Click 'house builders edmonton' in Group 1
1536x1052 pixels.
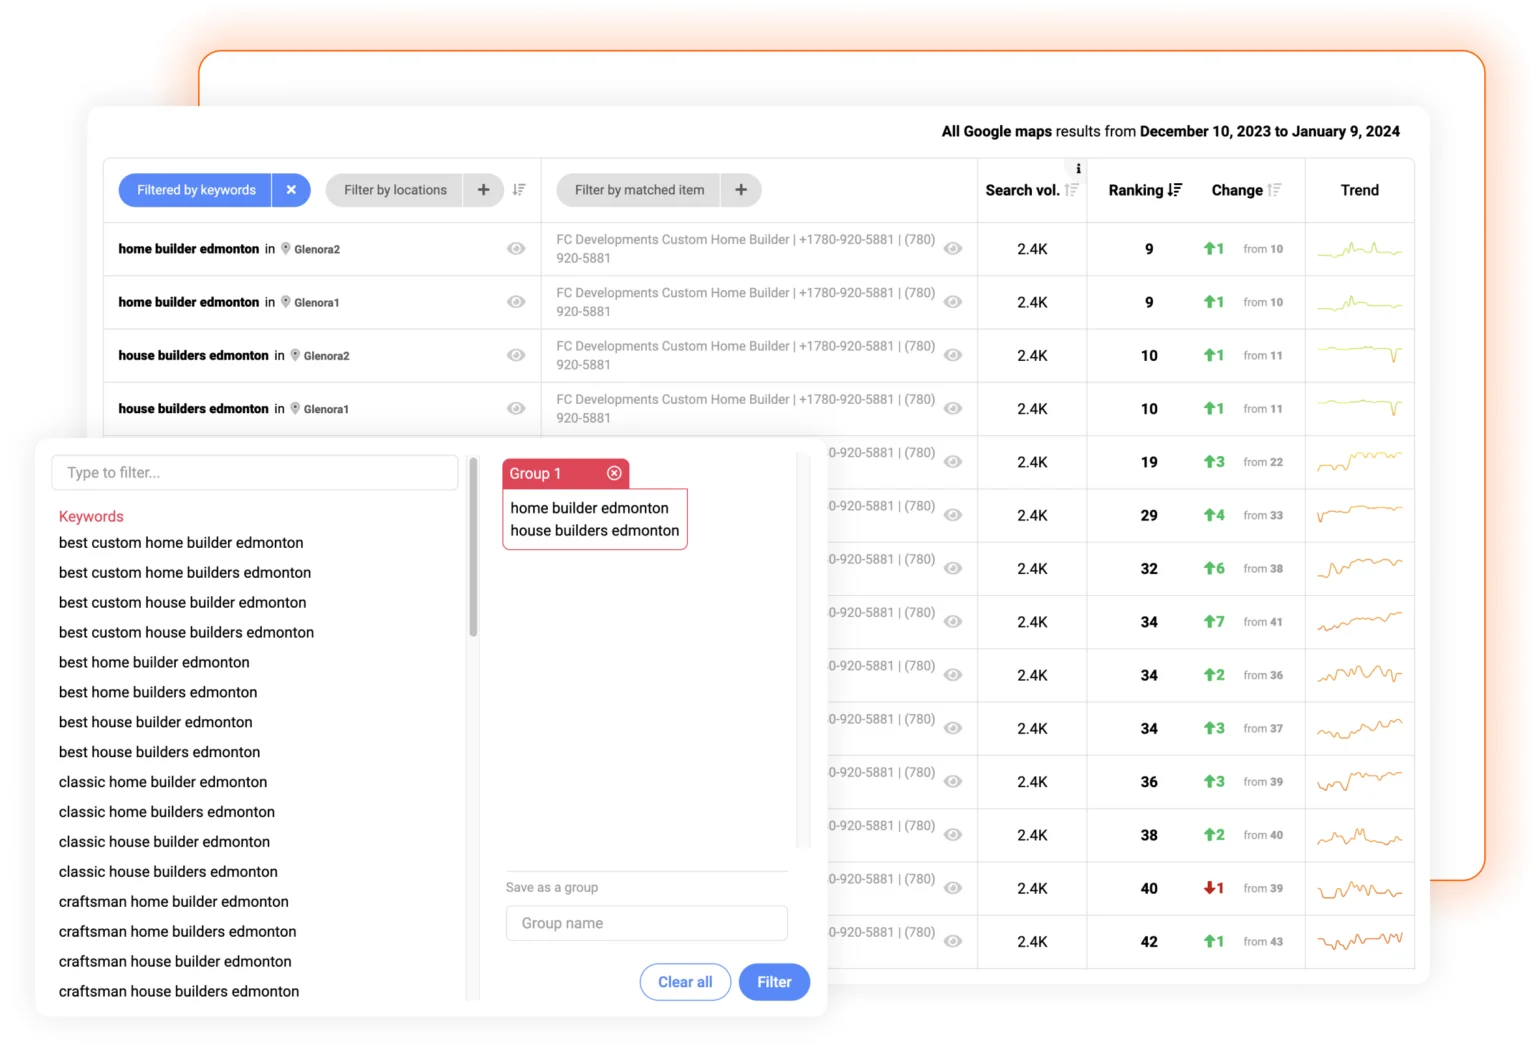[594, 531]
